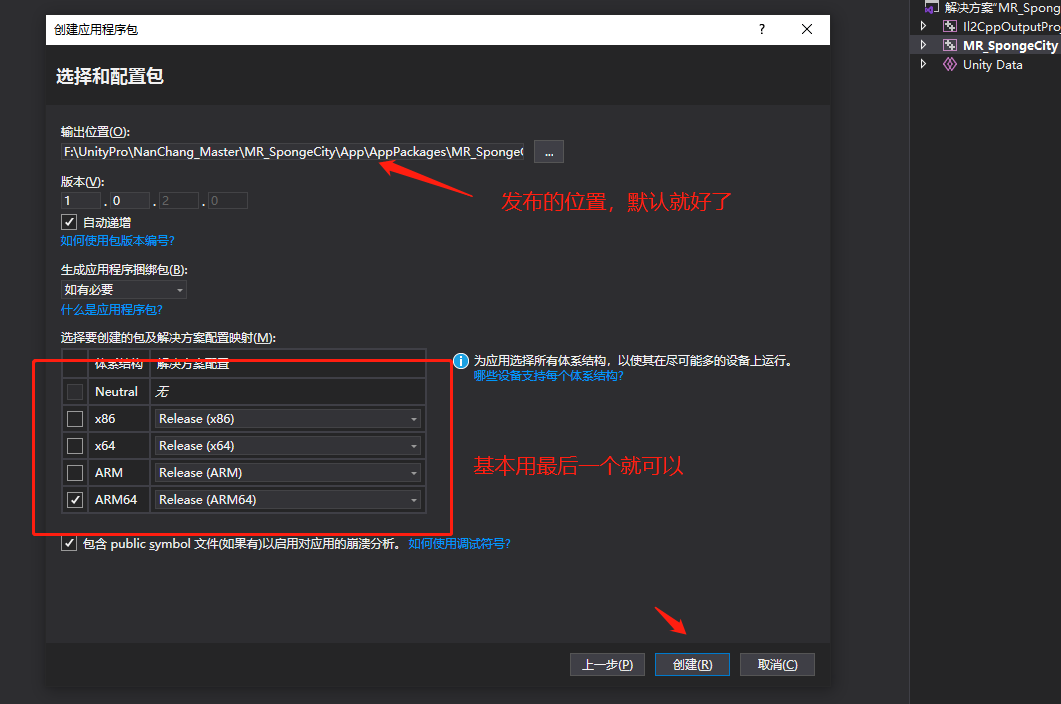The image size is (1061, 704).
Task: Click the Unity Data diamond icon
Action: click(949, 64)
